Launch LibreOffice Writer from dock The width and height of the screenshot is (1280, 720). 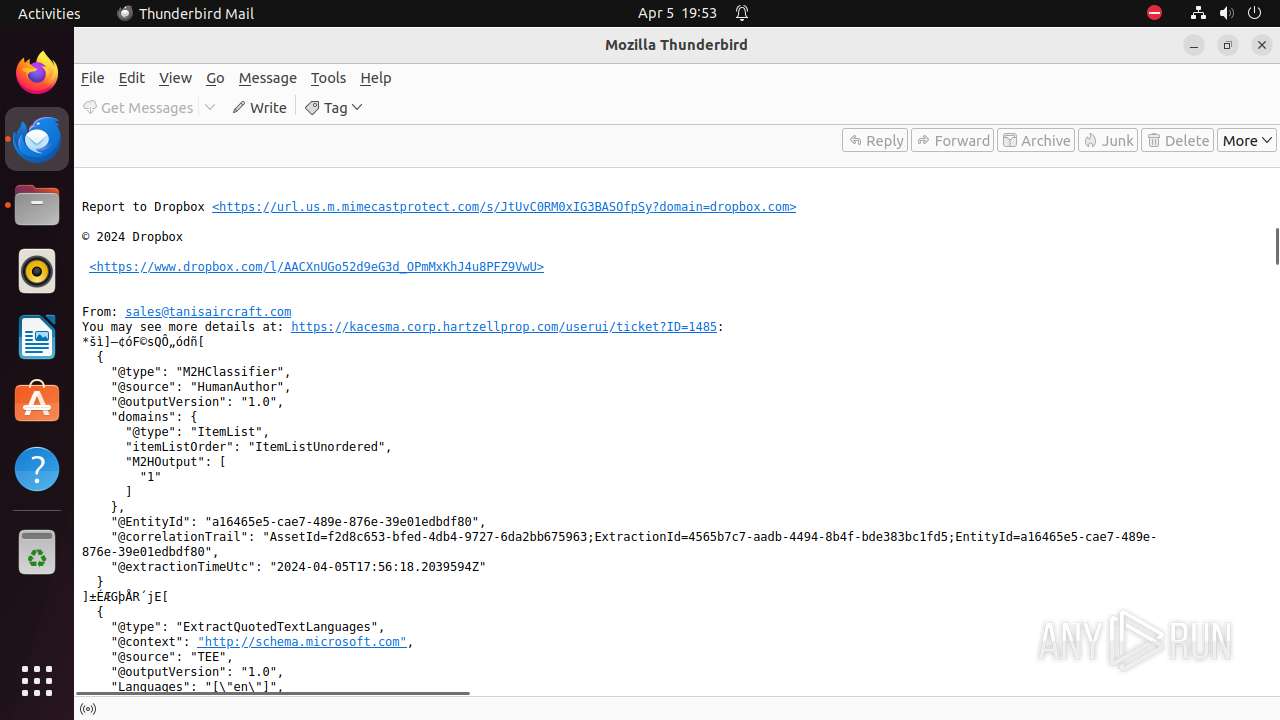click(x=37, y=337)
